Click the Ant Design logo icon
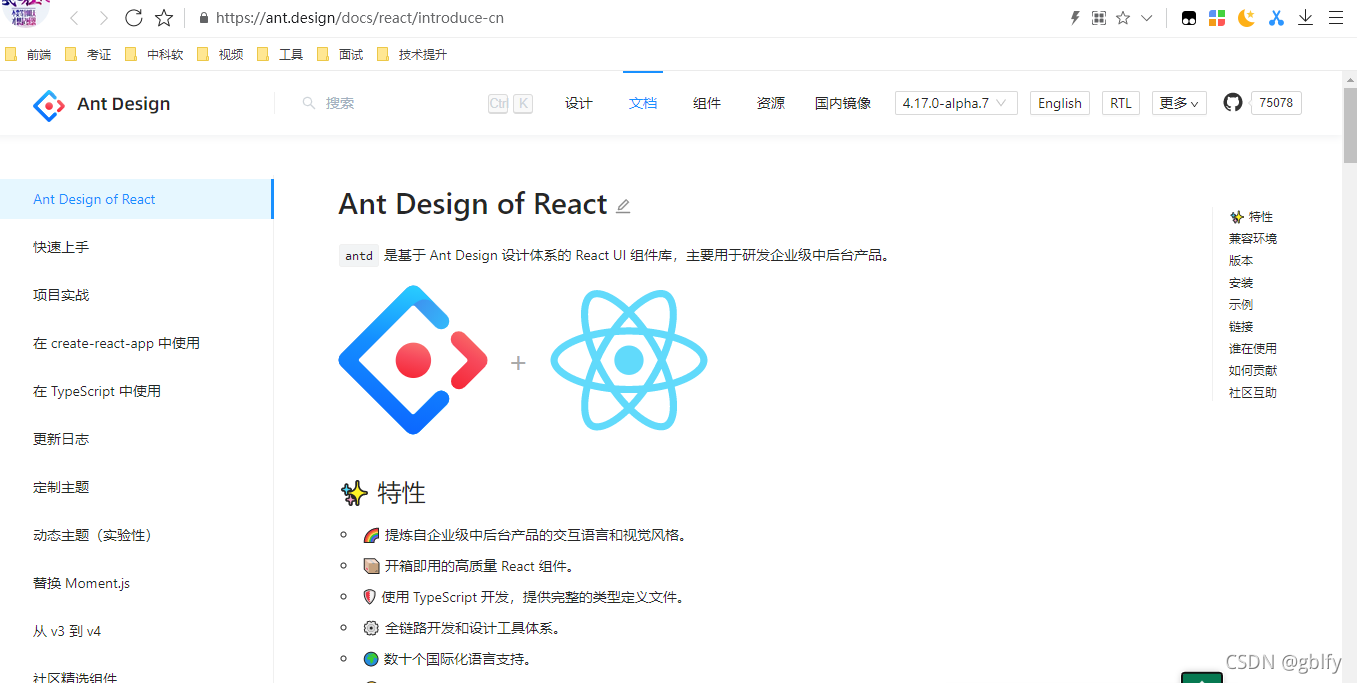The image size is (1357, 683). click(x=48, y=104)
